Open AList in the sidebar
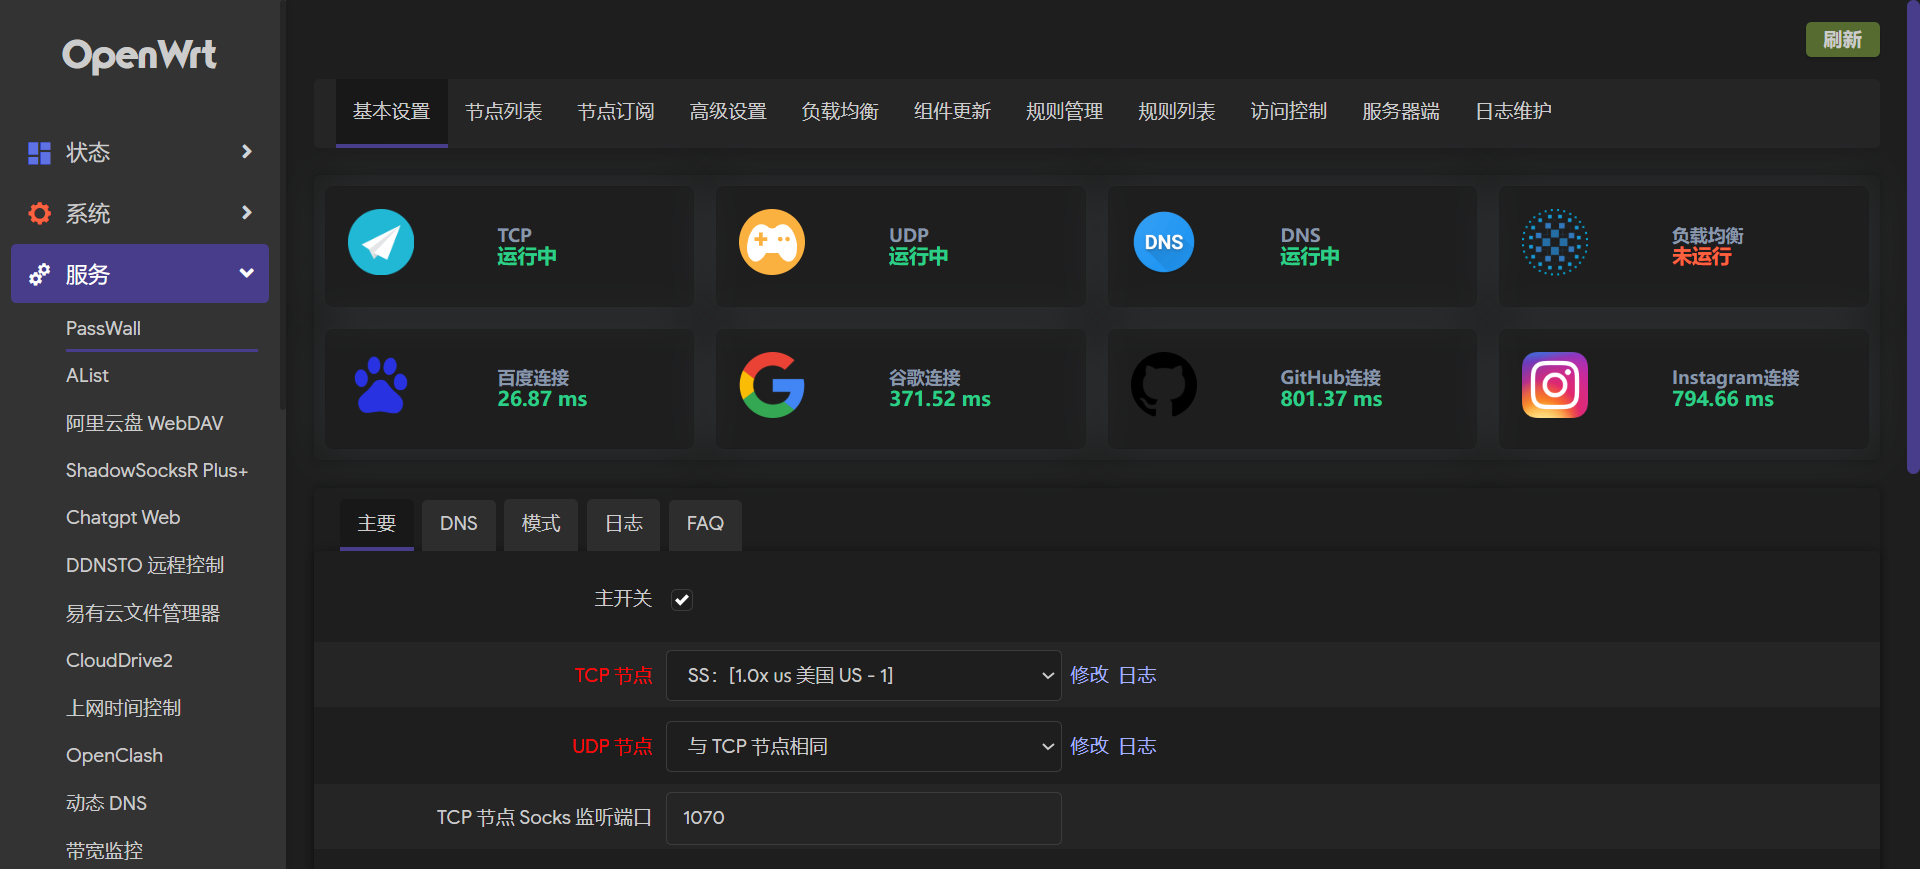1920x869 pixels. (x=87, y=375)
